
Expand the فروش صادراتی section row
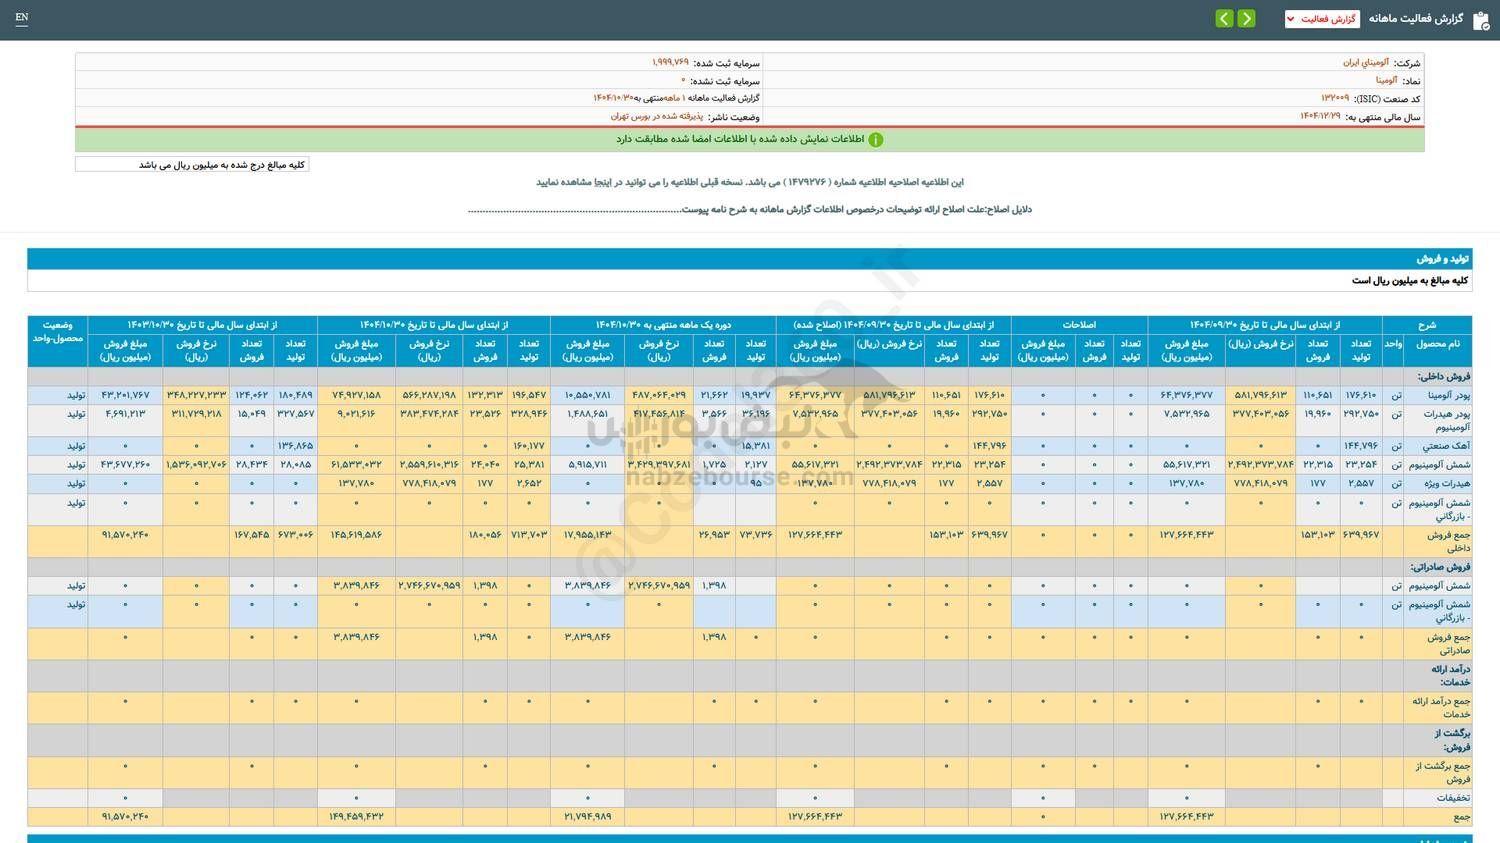click(1430, 564)
